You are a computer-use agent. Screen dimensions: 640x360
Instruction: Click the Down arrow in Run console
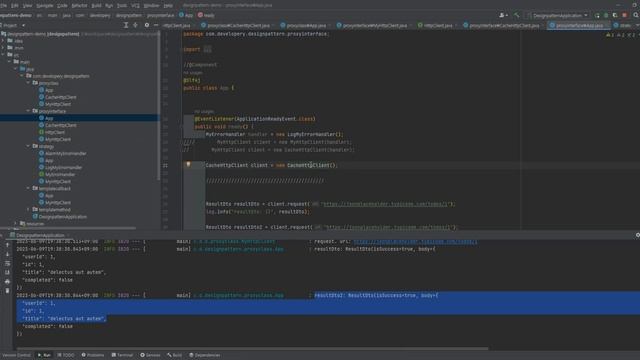pyautogui.click(x=7, y=254)
